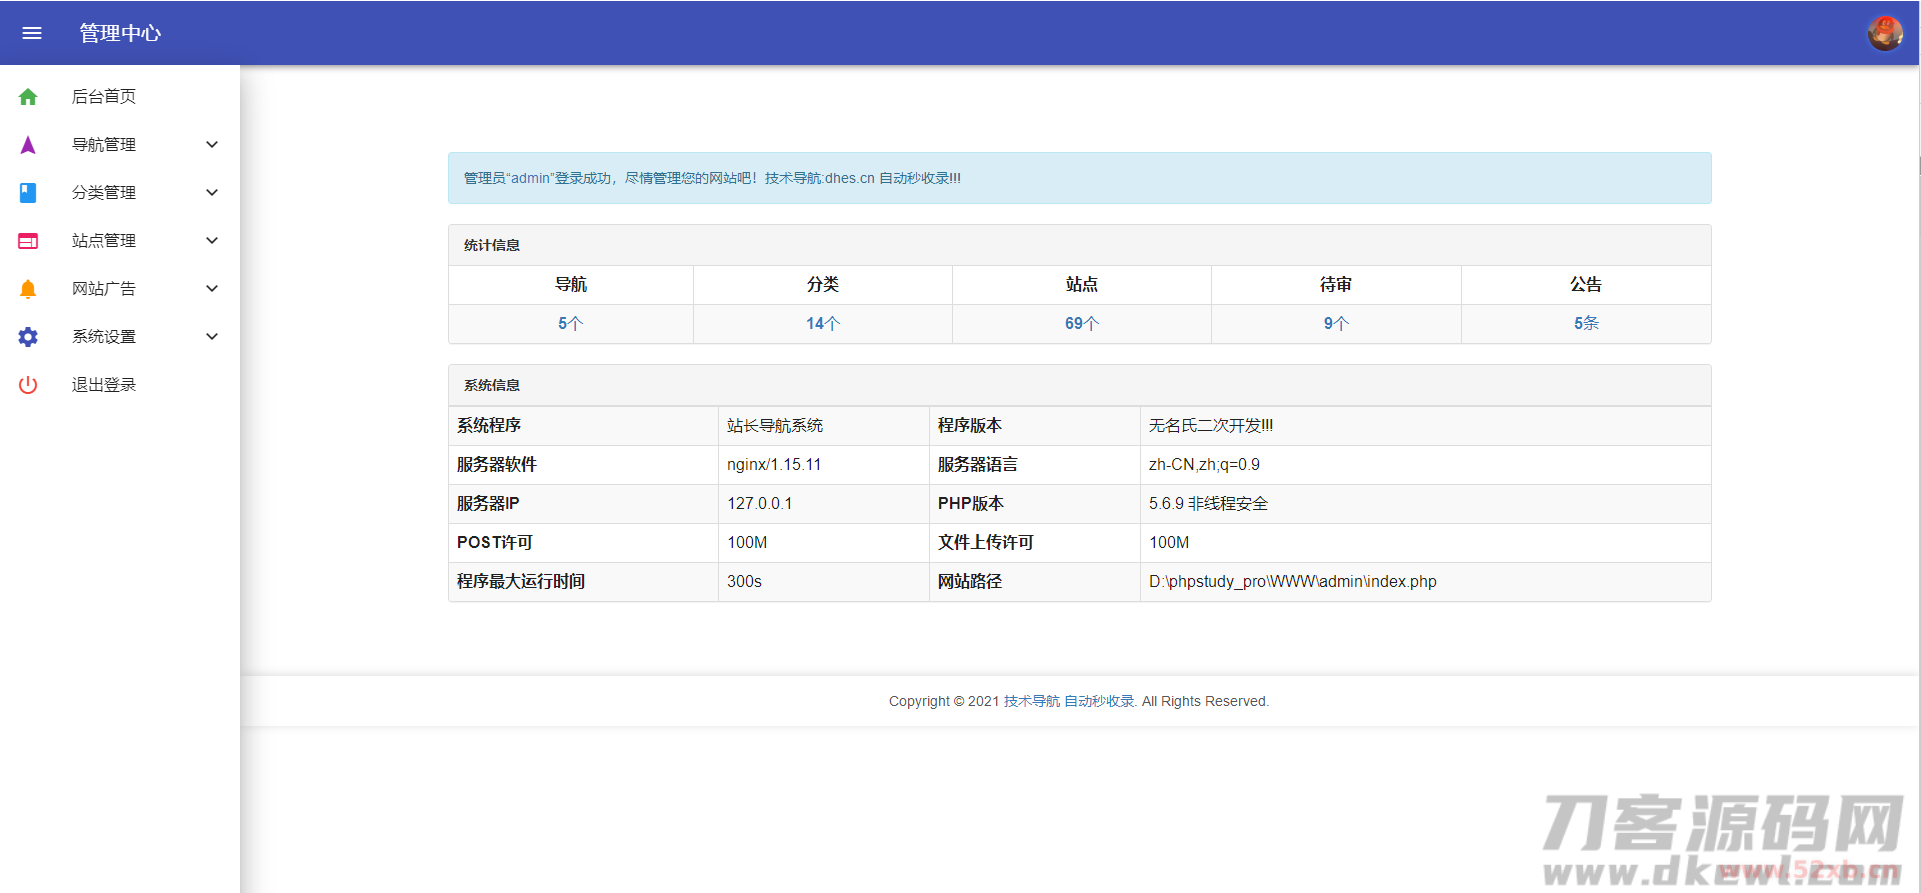Click the red site management icon
The width and height of the screenshot is (1921, 893).
28,241
